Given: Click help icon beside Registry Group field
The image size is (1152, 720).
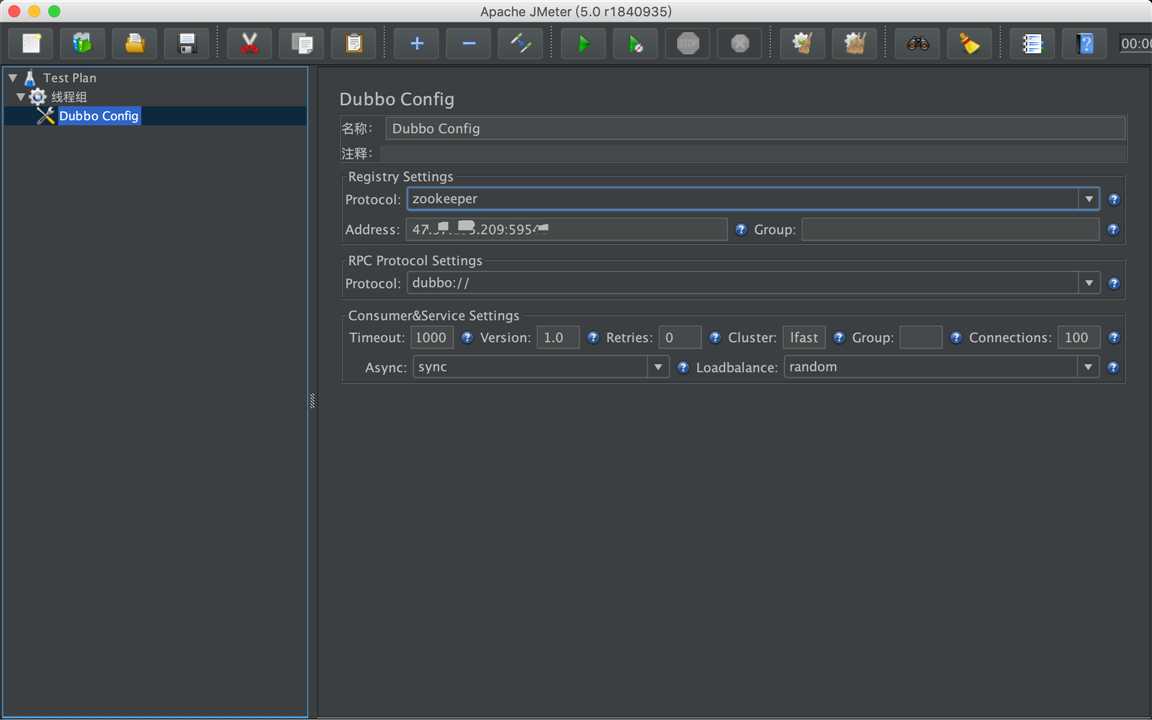Looking at the screenshot, I should pos(1114,229).
